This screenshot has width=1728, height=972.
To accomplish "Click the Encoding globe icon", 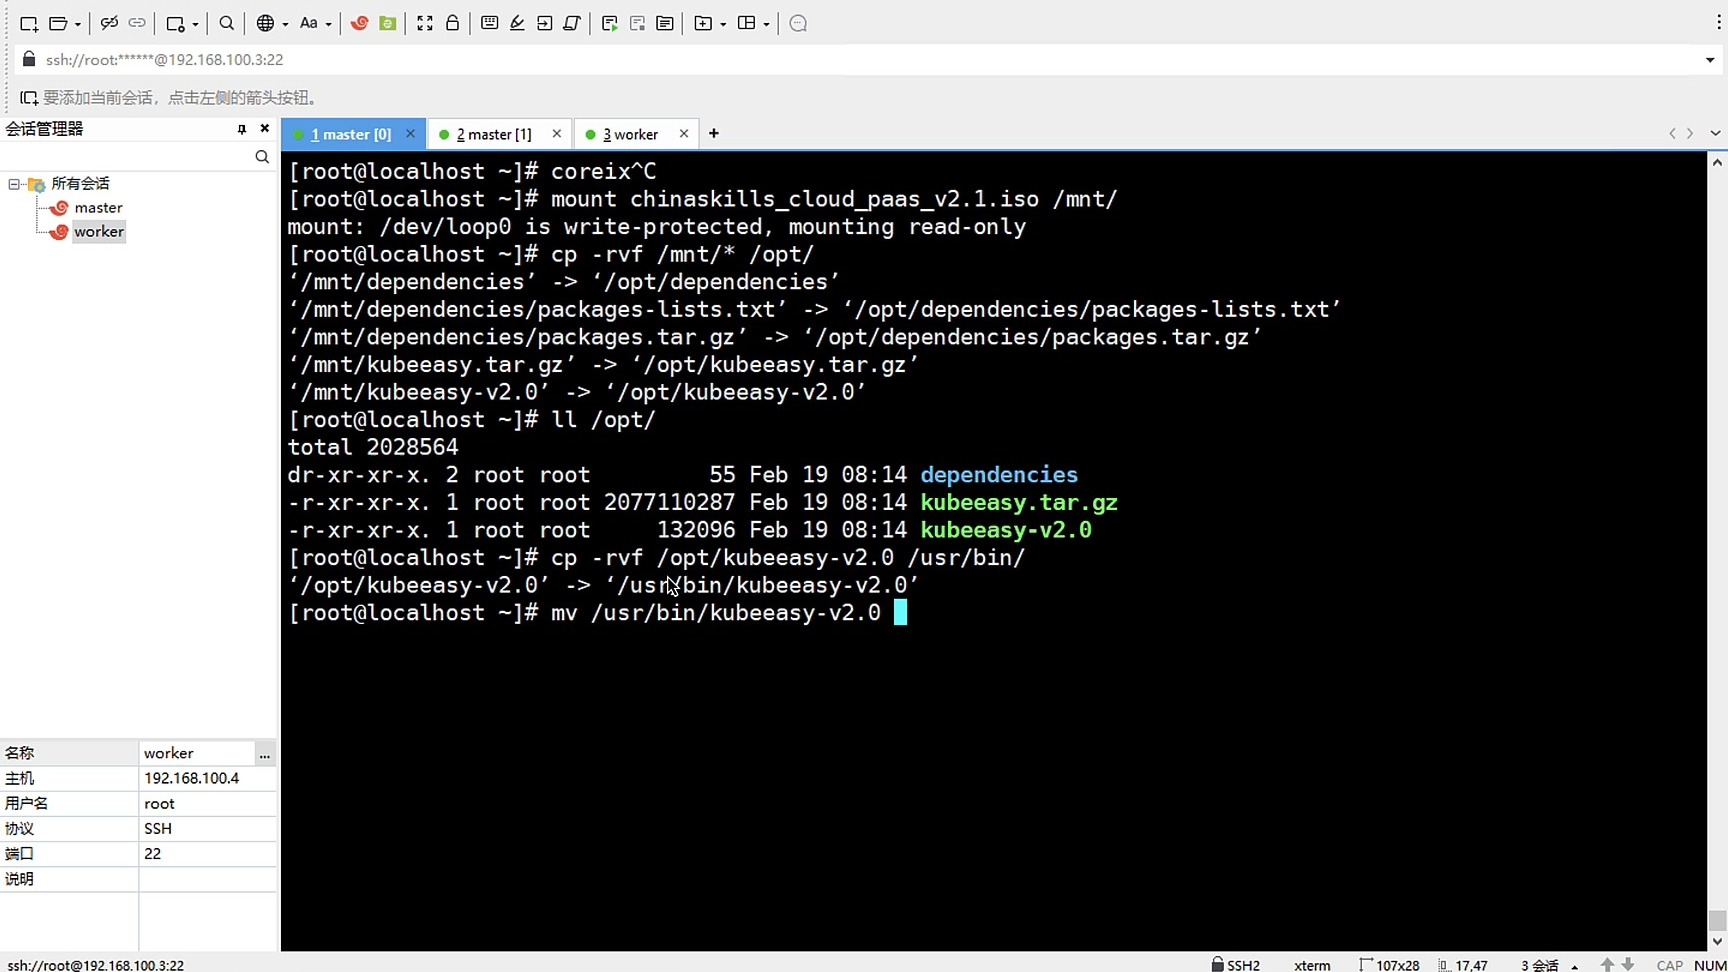I will click(265, 23).
